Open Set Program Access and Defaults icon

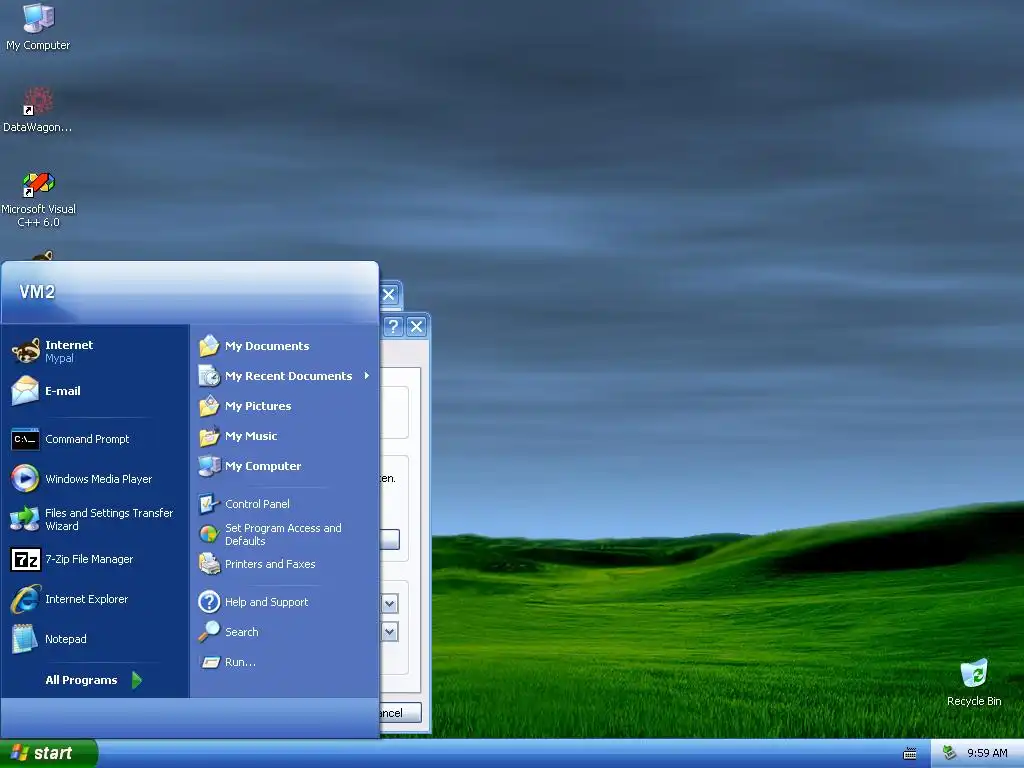click(x=209, y=534)
